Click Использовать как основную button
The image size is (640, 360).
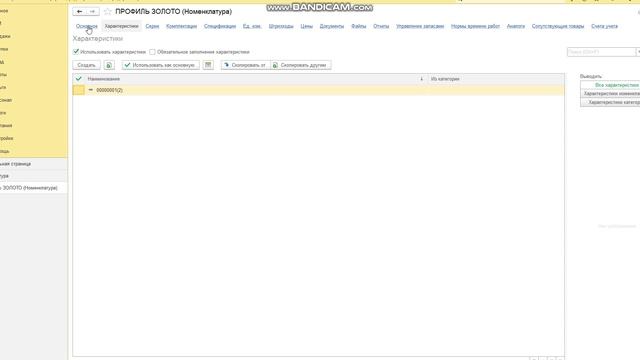pos(160,65)
